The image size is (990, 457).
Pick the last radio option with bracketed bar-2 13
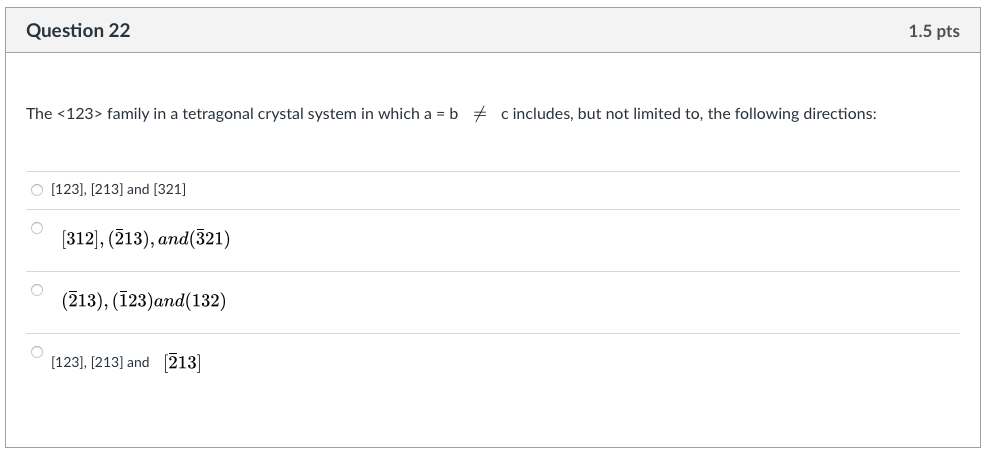tap(37, 352)
